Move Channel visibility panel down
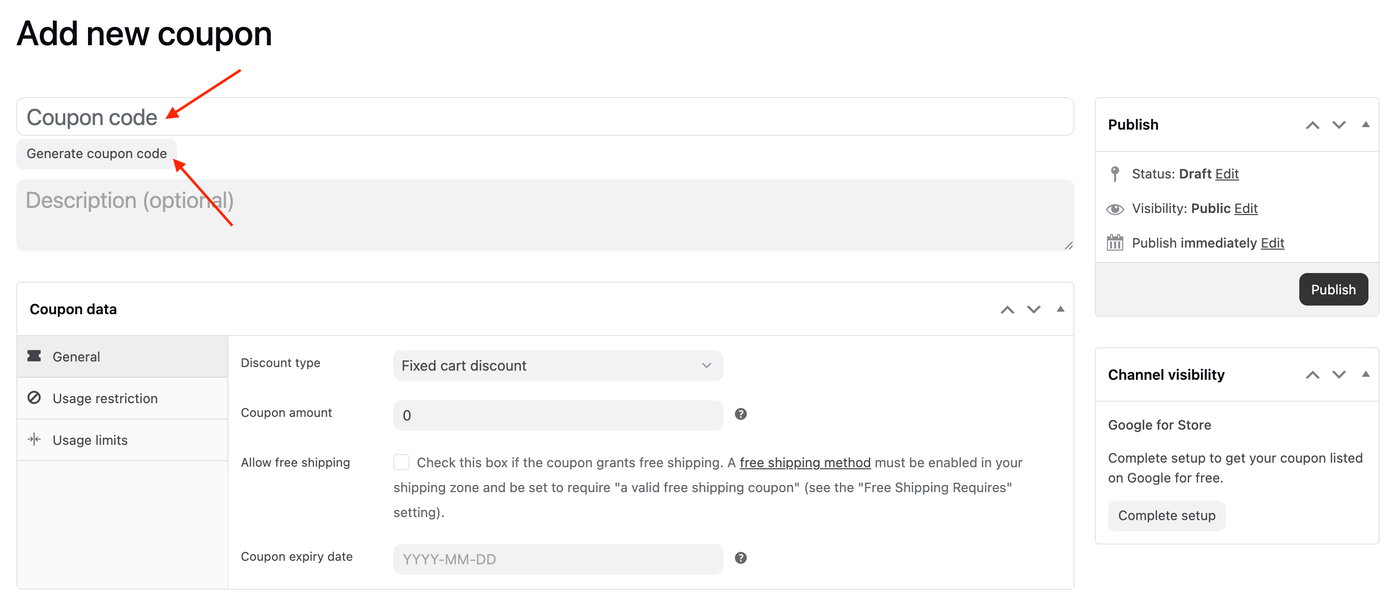This screenshot has width=1400, height=604. pos(1339,375)
